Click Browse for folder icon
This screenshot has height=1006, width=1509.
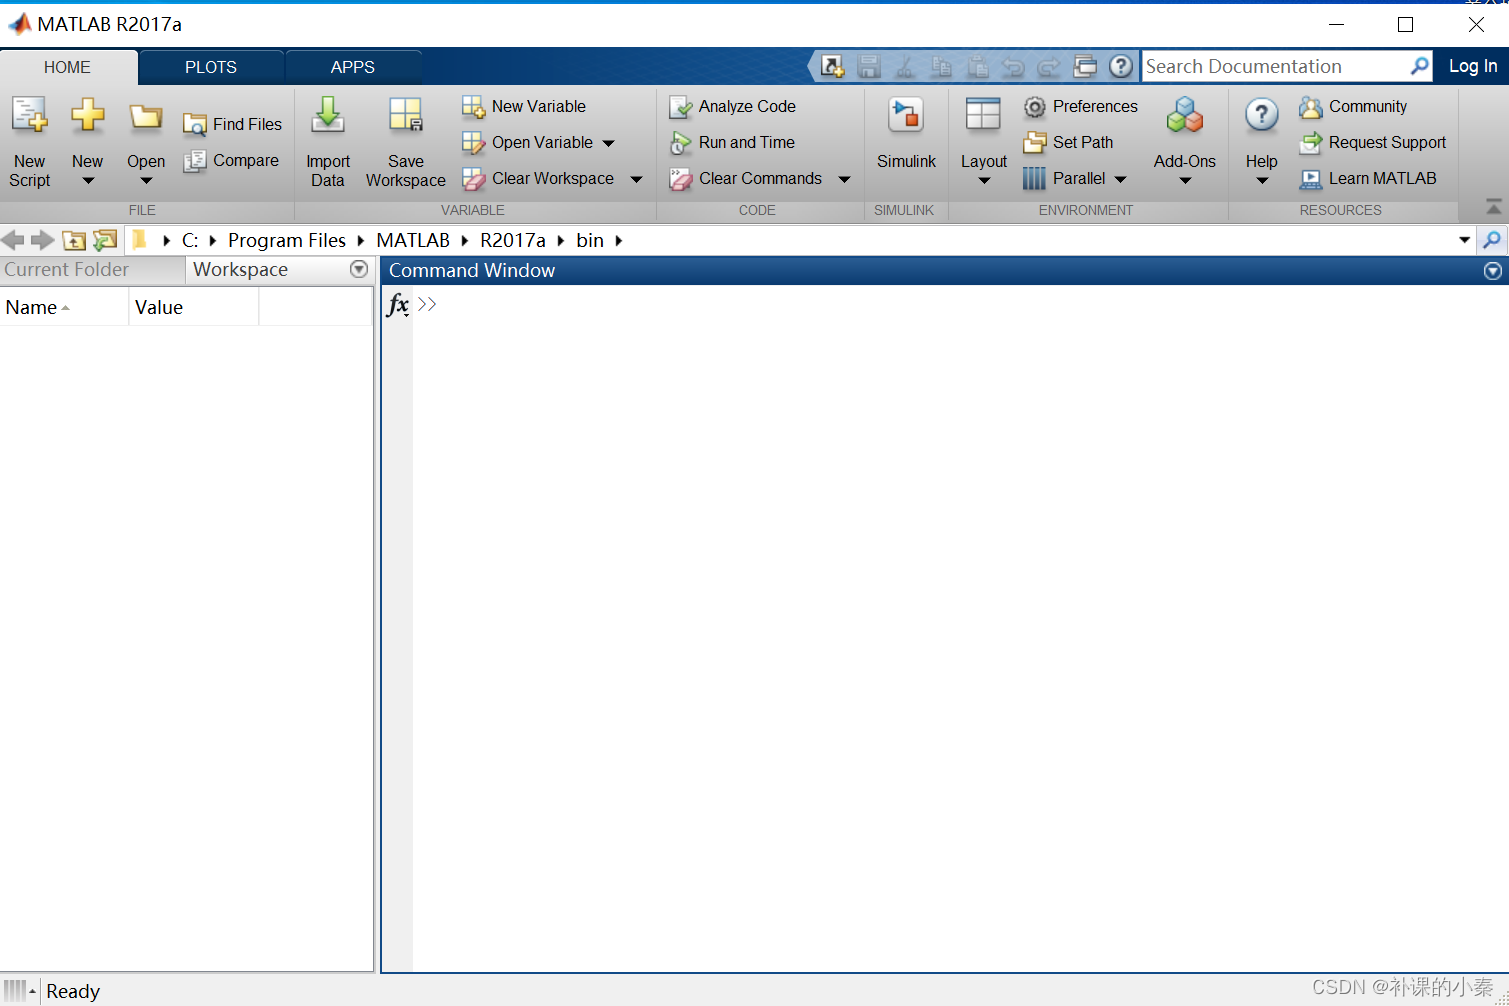click(x=105, y=240)
